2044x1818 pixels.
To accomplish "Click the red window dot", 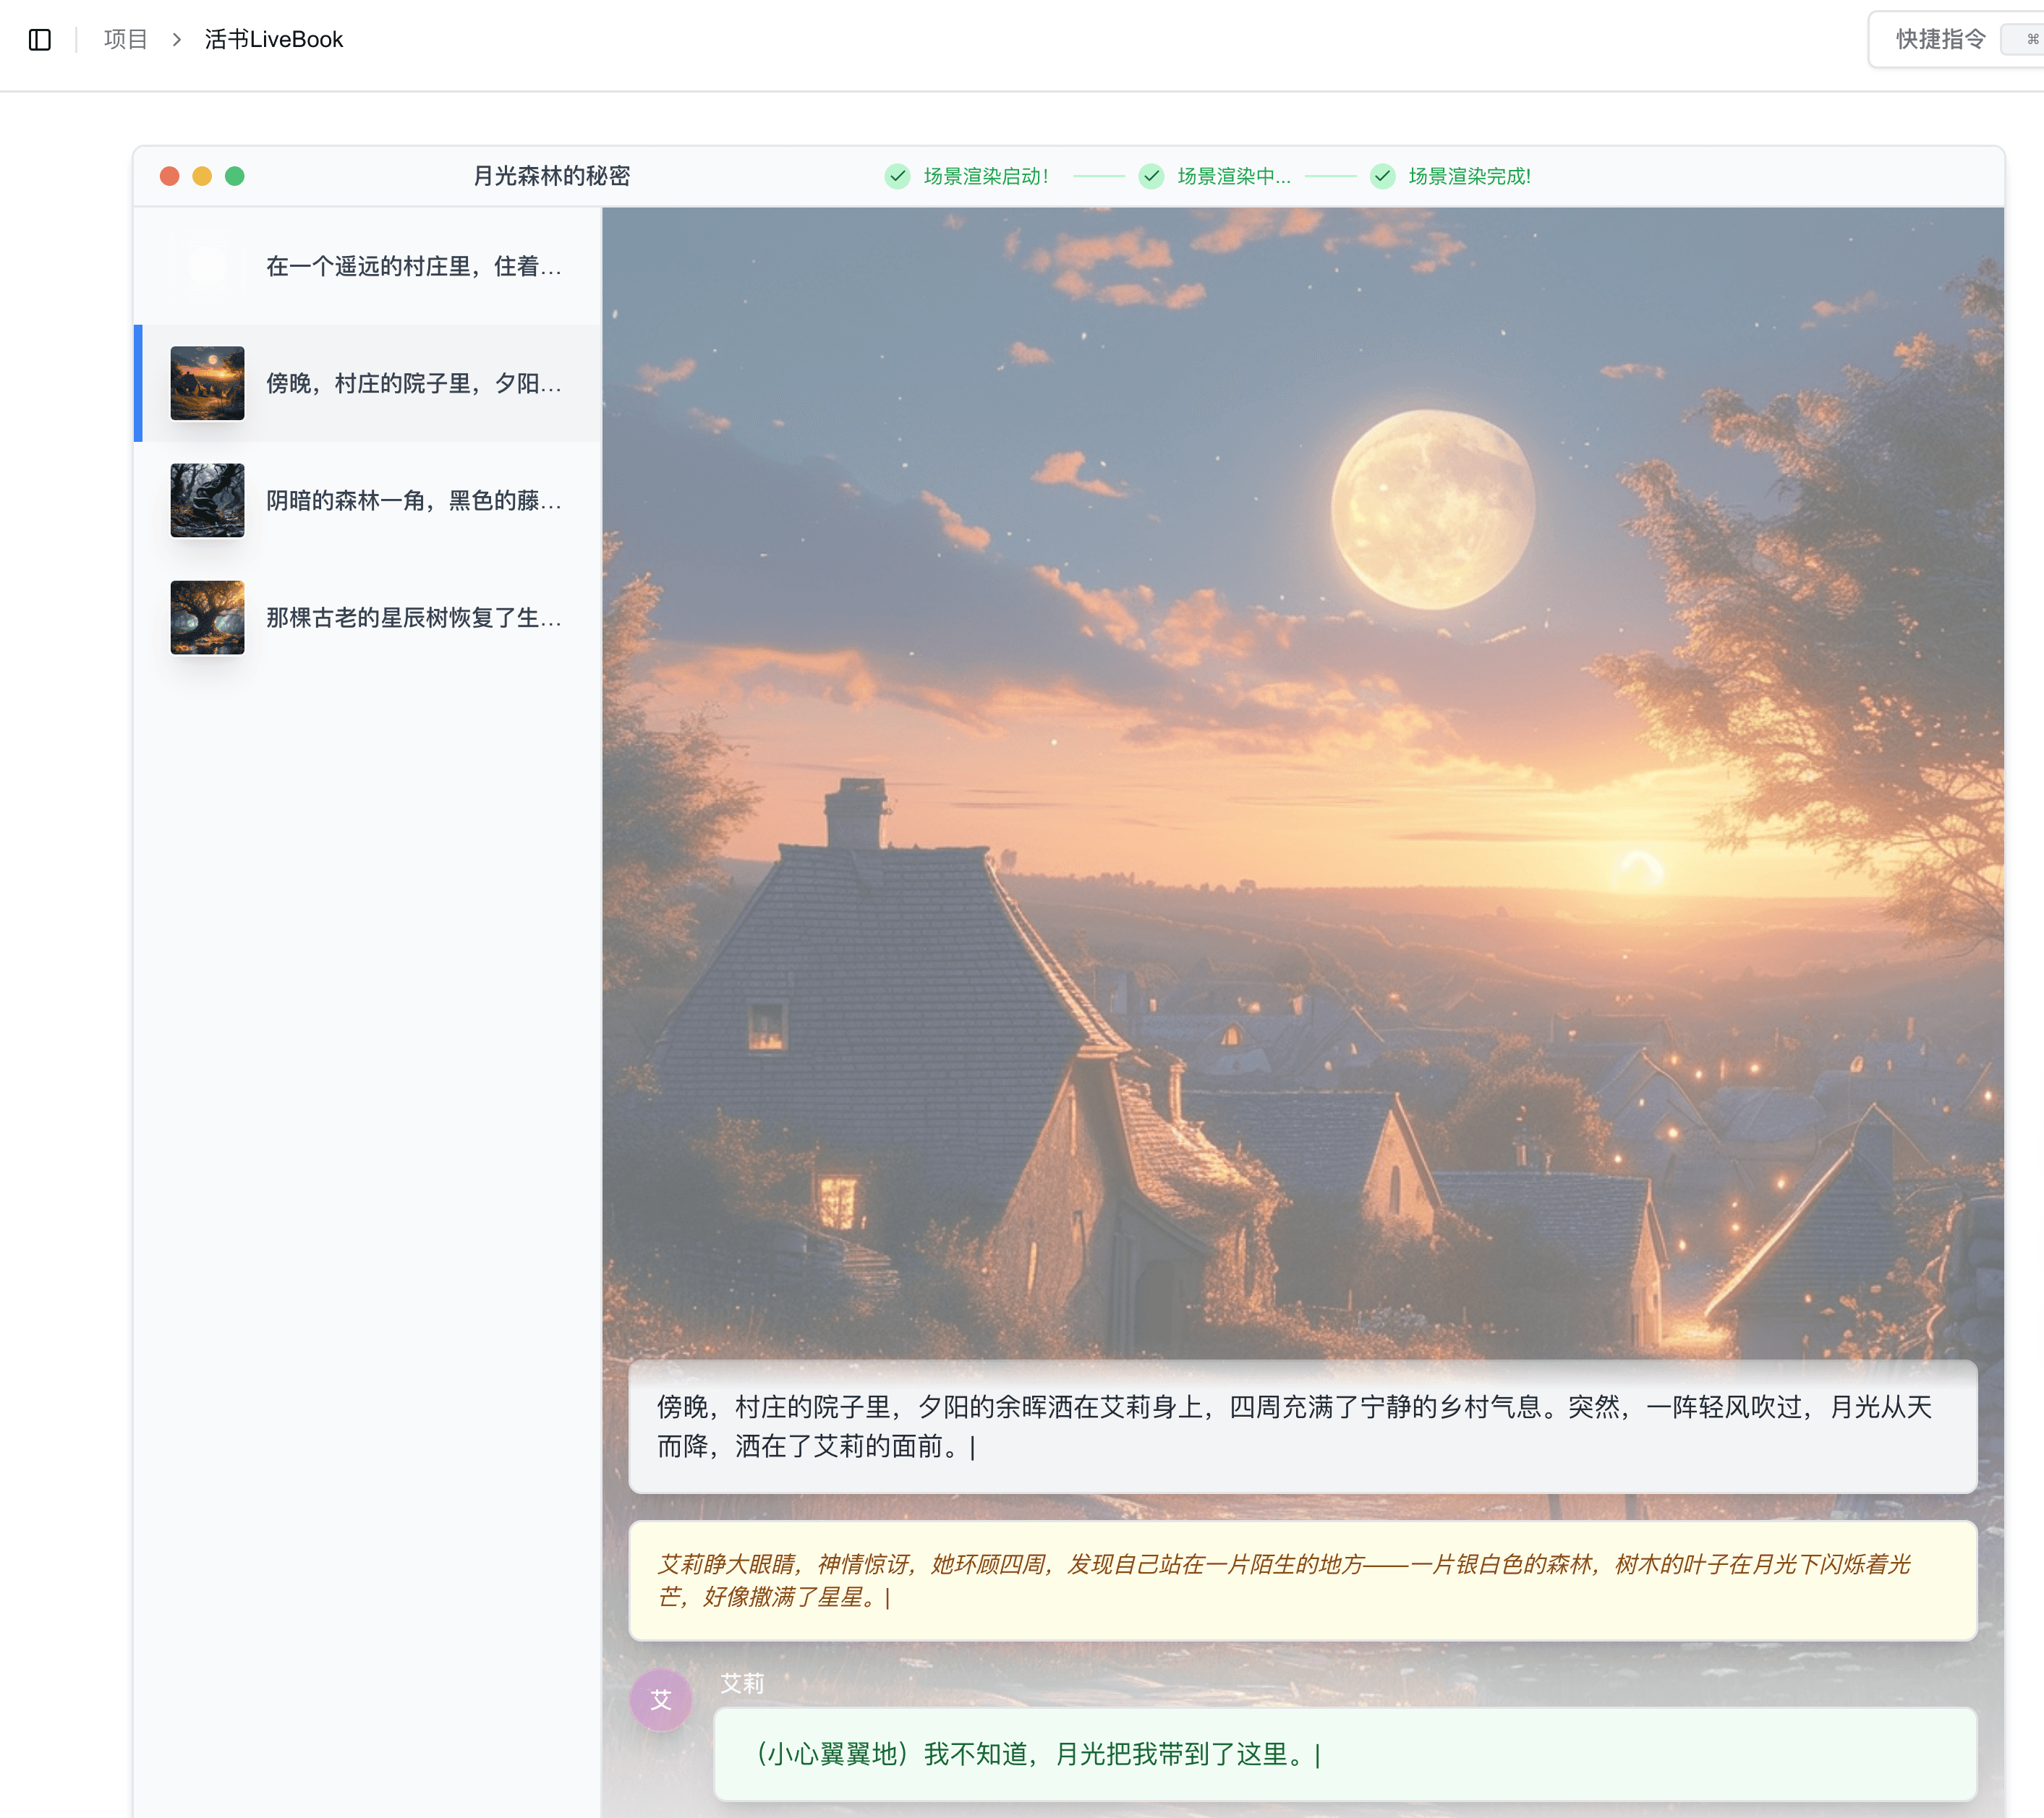I will pos(170,176).
